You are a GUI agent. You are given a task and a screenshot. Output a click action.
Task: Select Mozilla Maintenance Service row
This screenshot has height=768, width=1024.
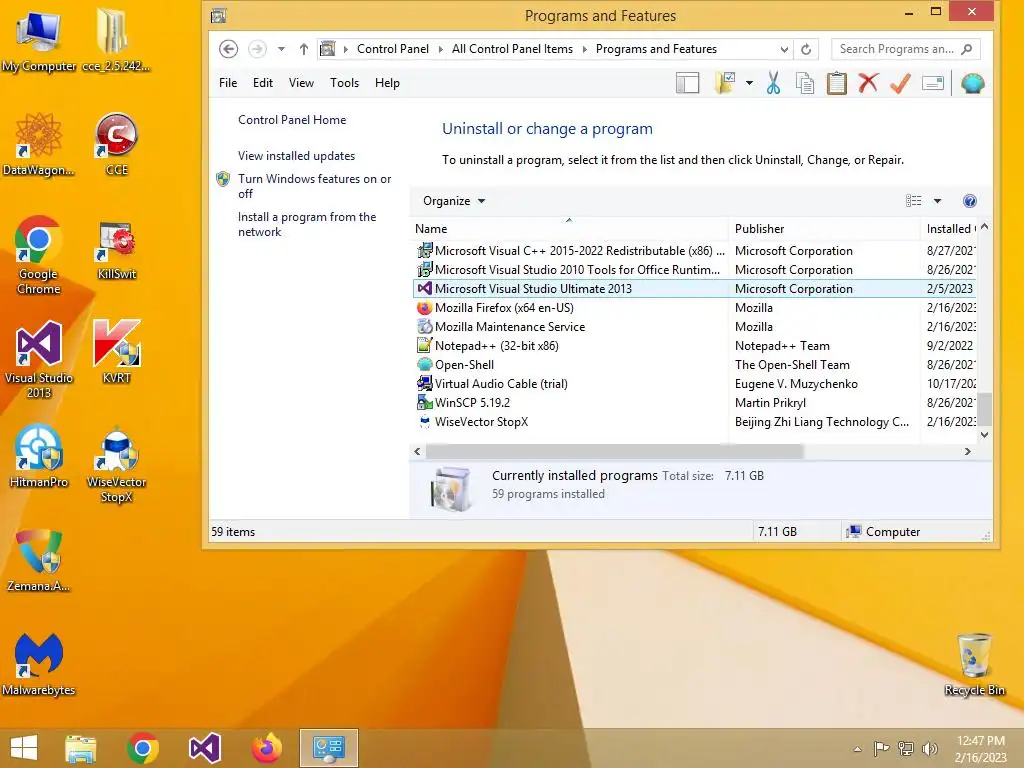(x=695, y=327)
